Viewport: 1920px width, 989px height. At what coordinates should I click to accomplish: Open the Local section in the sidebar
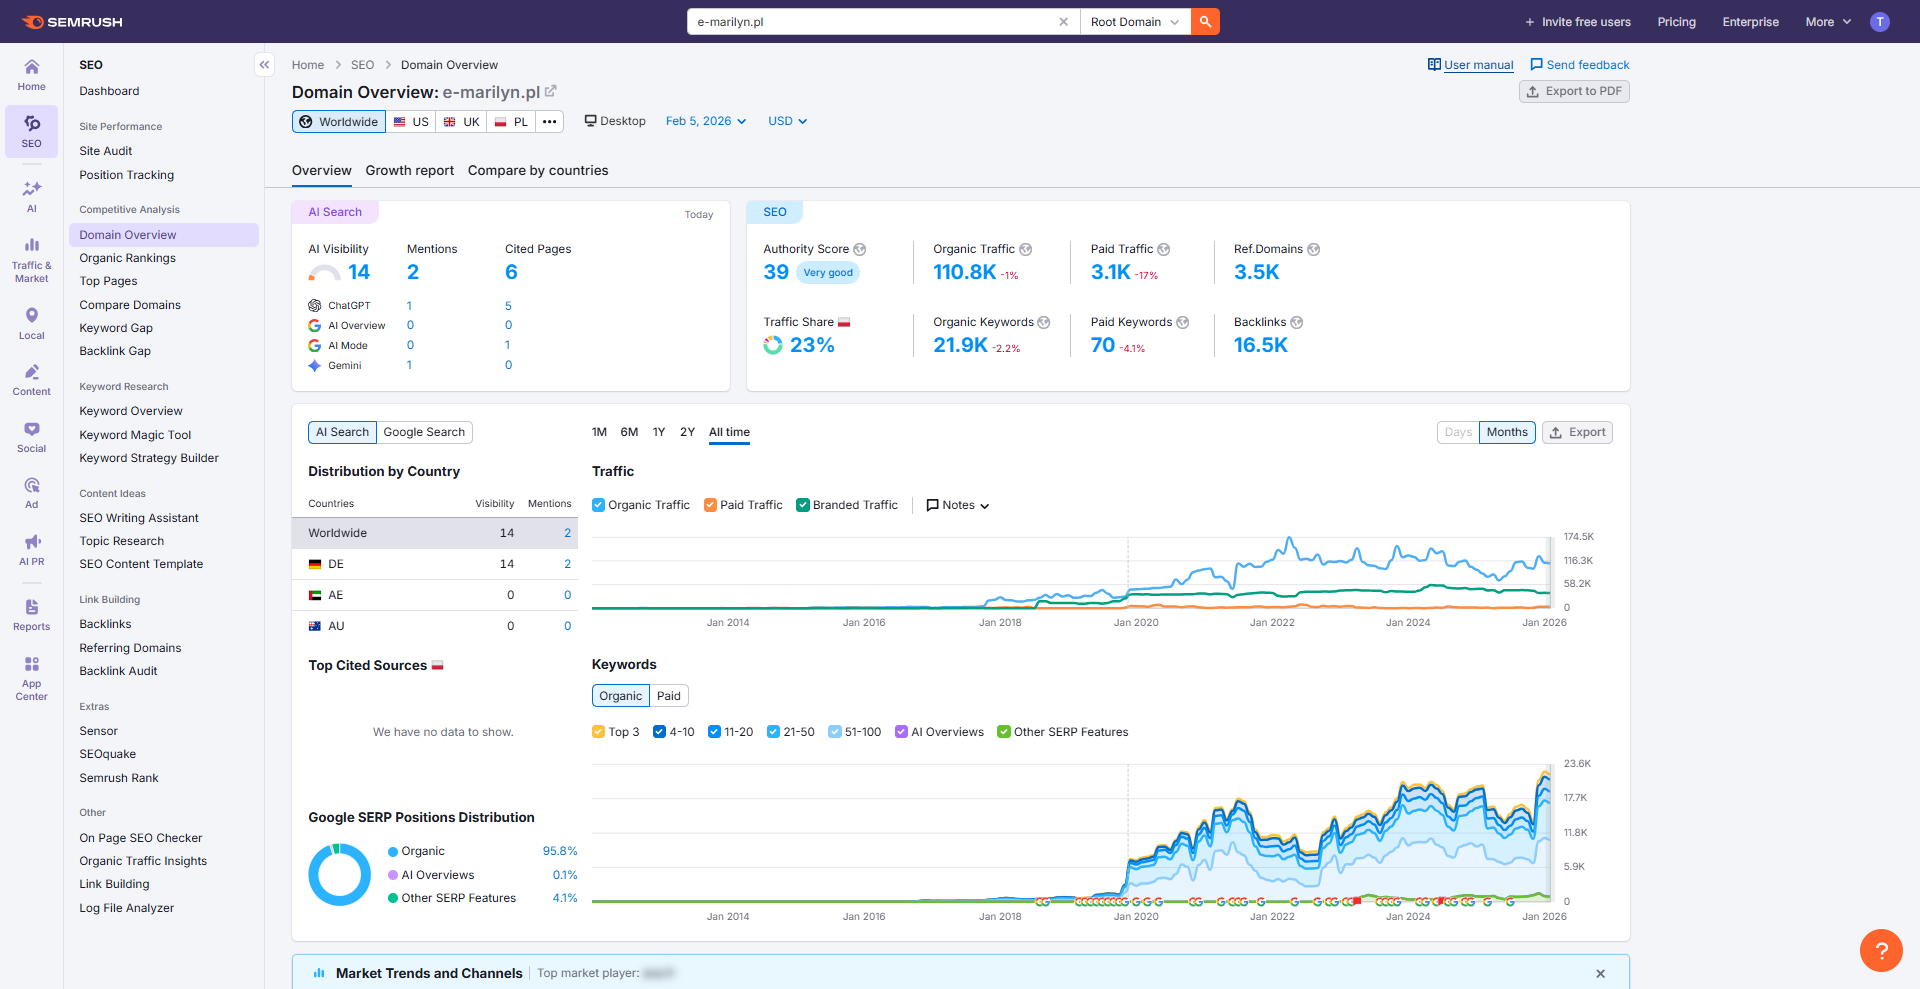pyautogui.click(x=32, y=323)
